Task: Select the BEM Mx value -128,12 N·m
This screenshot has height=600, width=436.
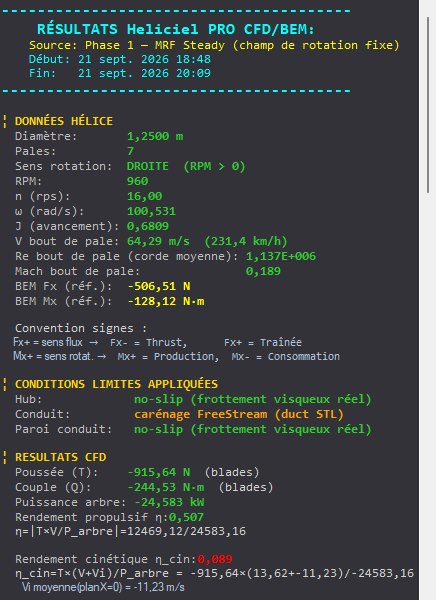Action: (166, 301)
